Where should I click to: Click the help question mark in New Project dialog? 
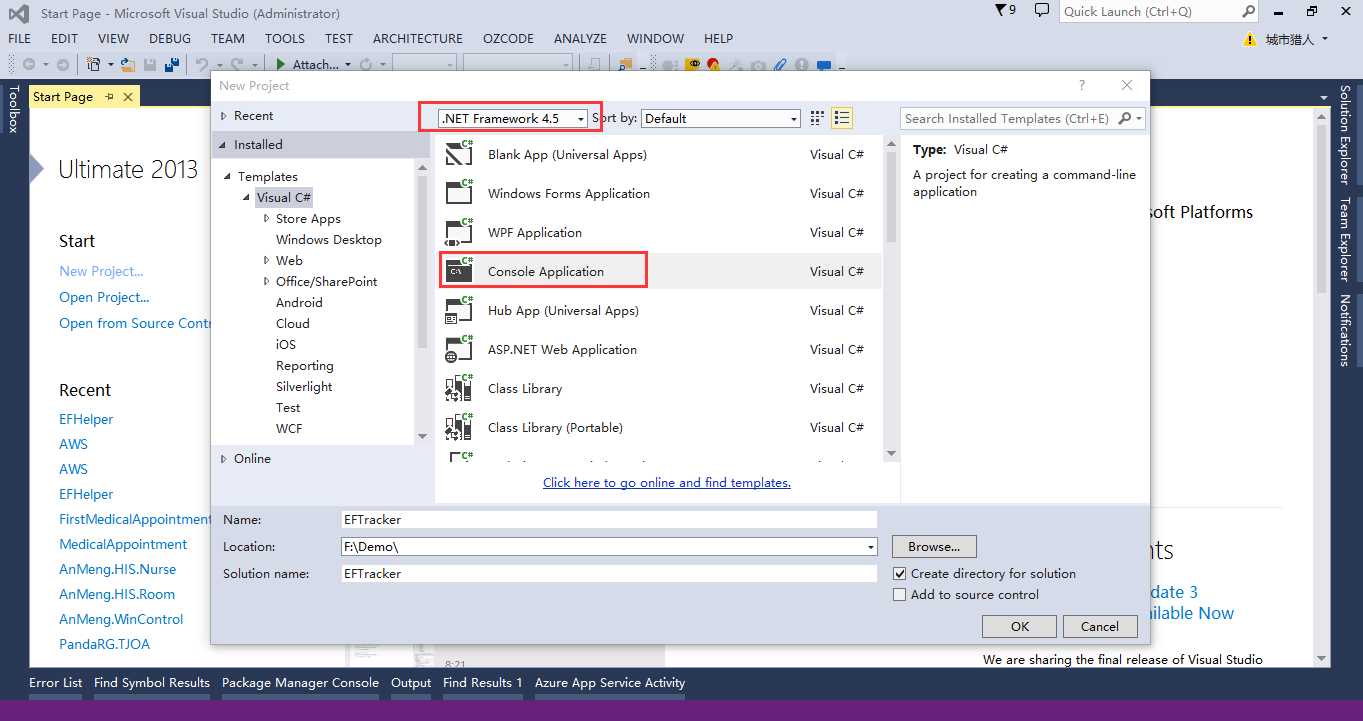click(1081, 85)
